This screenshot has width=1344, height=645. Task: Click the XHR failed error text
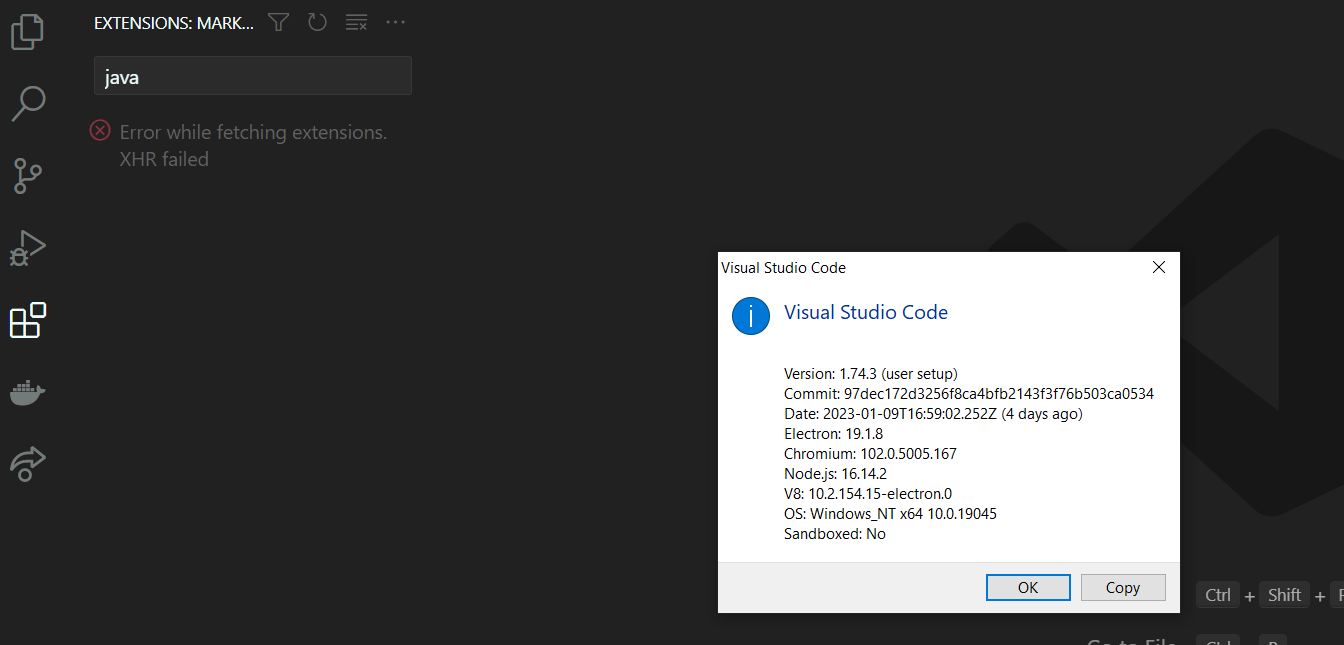click(164, 158)
